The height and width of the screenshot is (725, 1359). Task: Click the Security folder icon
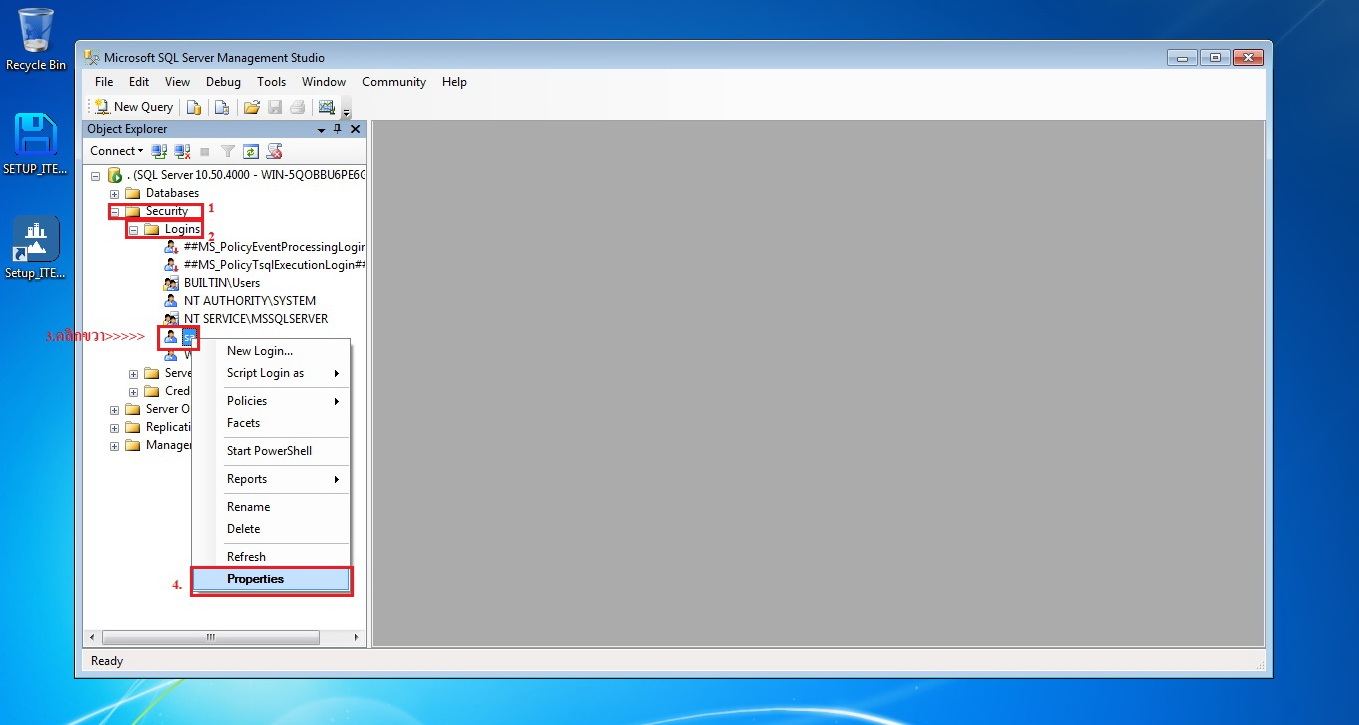point(132,211)
